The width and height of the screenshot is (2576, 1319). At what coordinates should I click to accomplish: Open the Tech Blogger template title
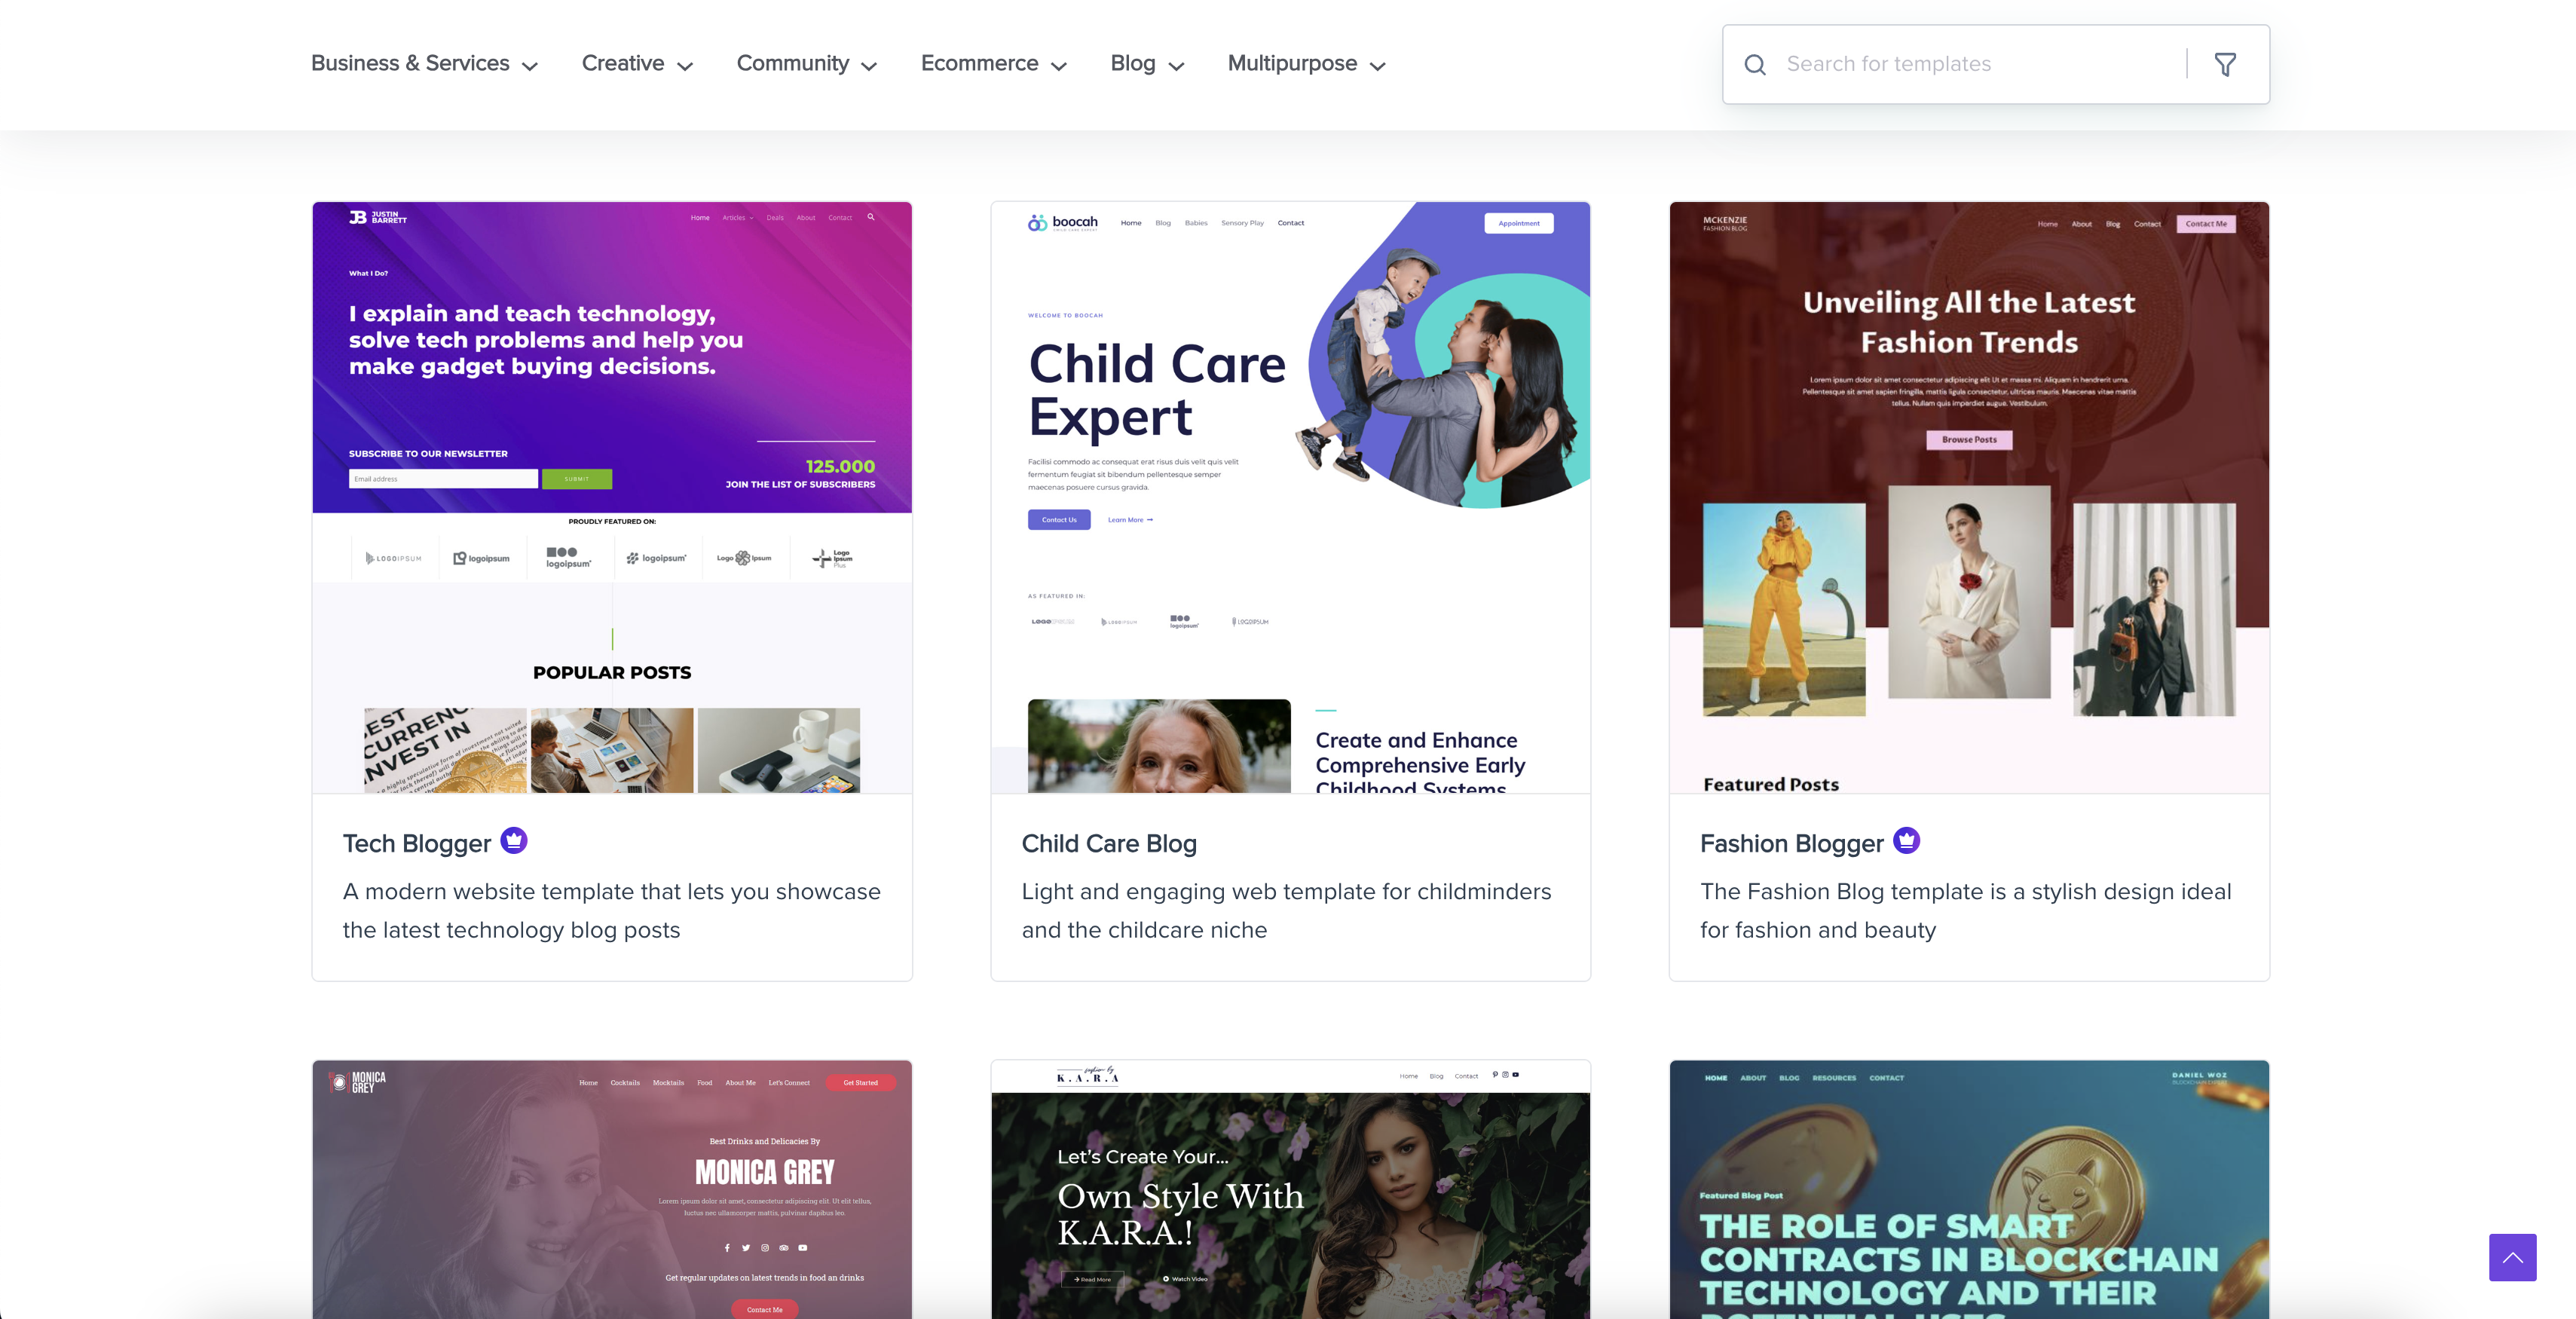[x=417, y=844]
